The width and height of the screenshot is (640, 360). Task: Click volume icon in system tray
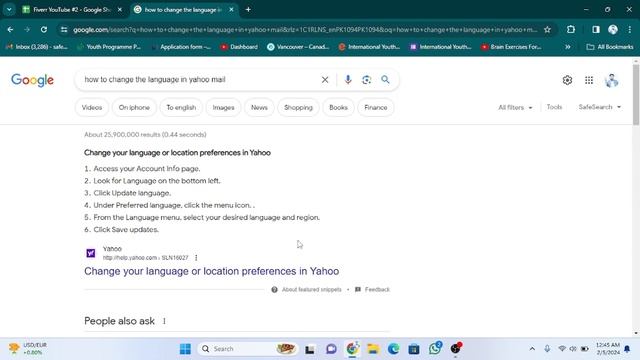point(573,349)
